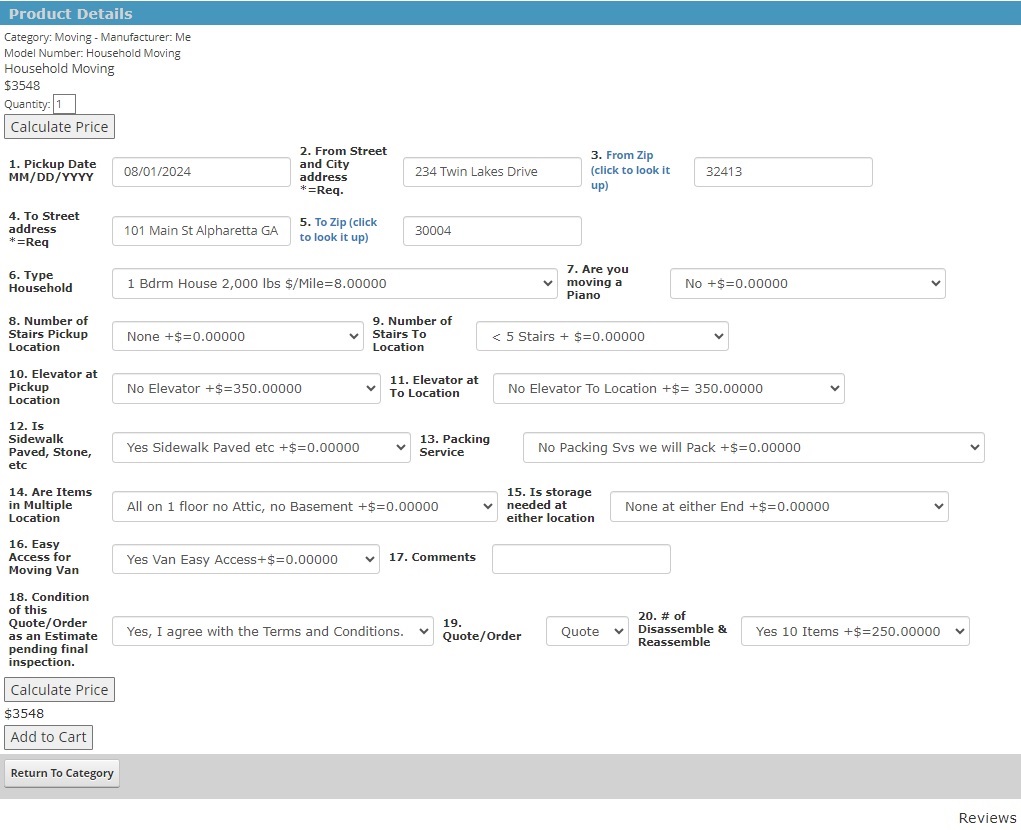The image size is (1021, 830).
Task: Expand the Type Household dropdown
Action: [x=334, y=284]
